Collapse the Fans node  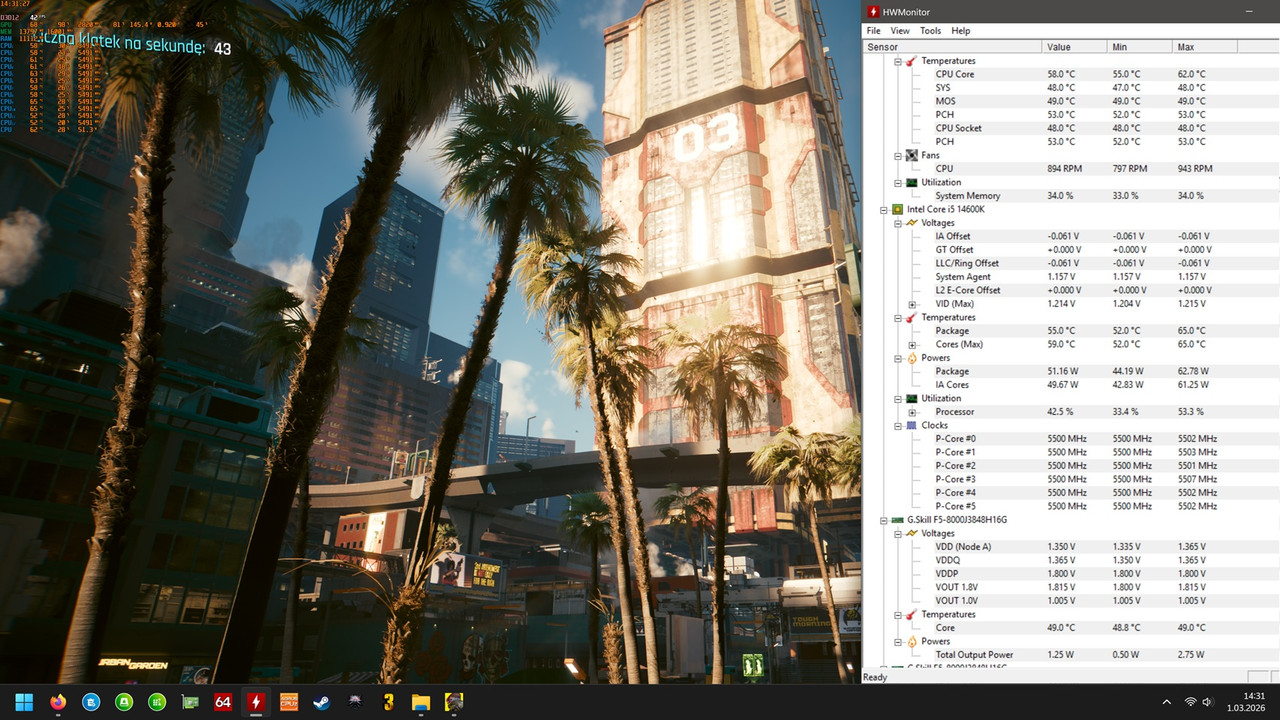(x=898, y=155)
